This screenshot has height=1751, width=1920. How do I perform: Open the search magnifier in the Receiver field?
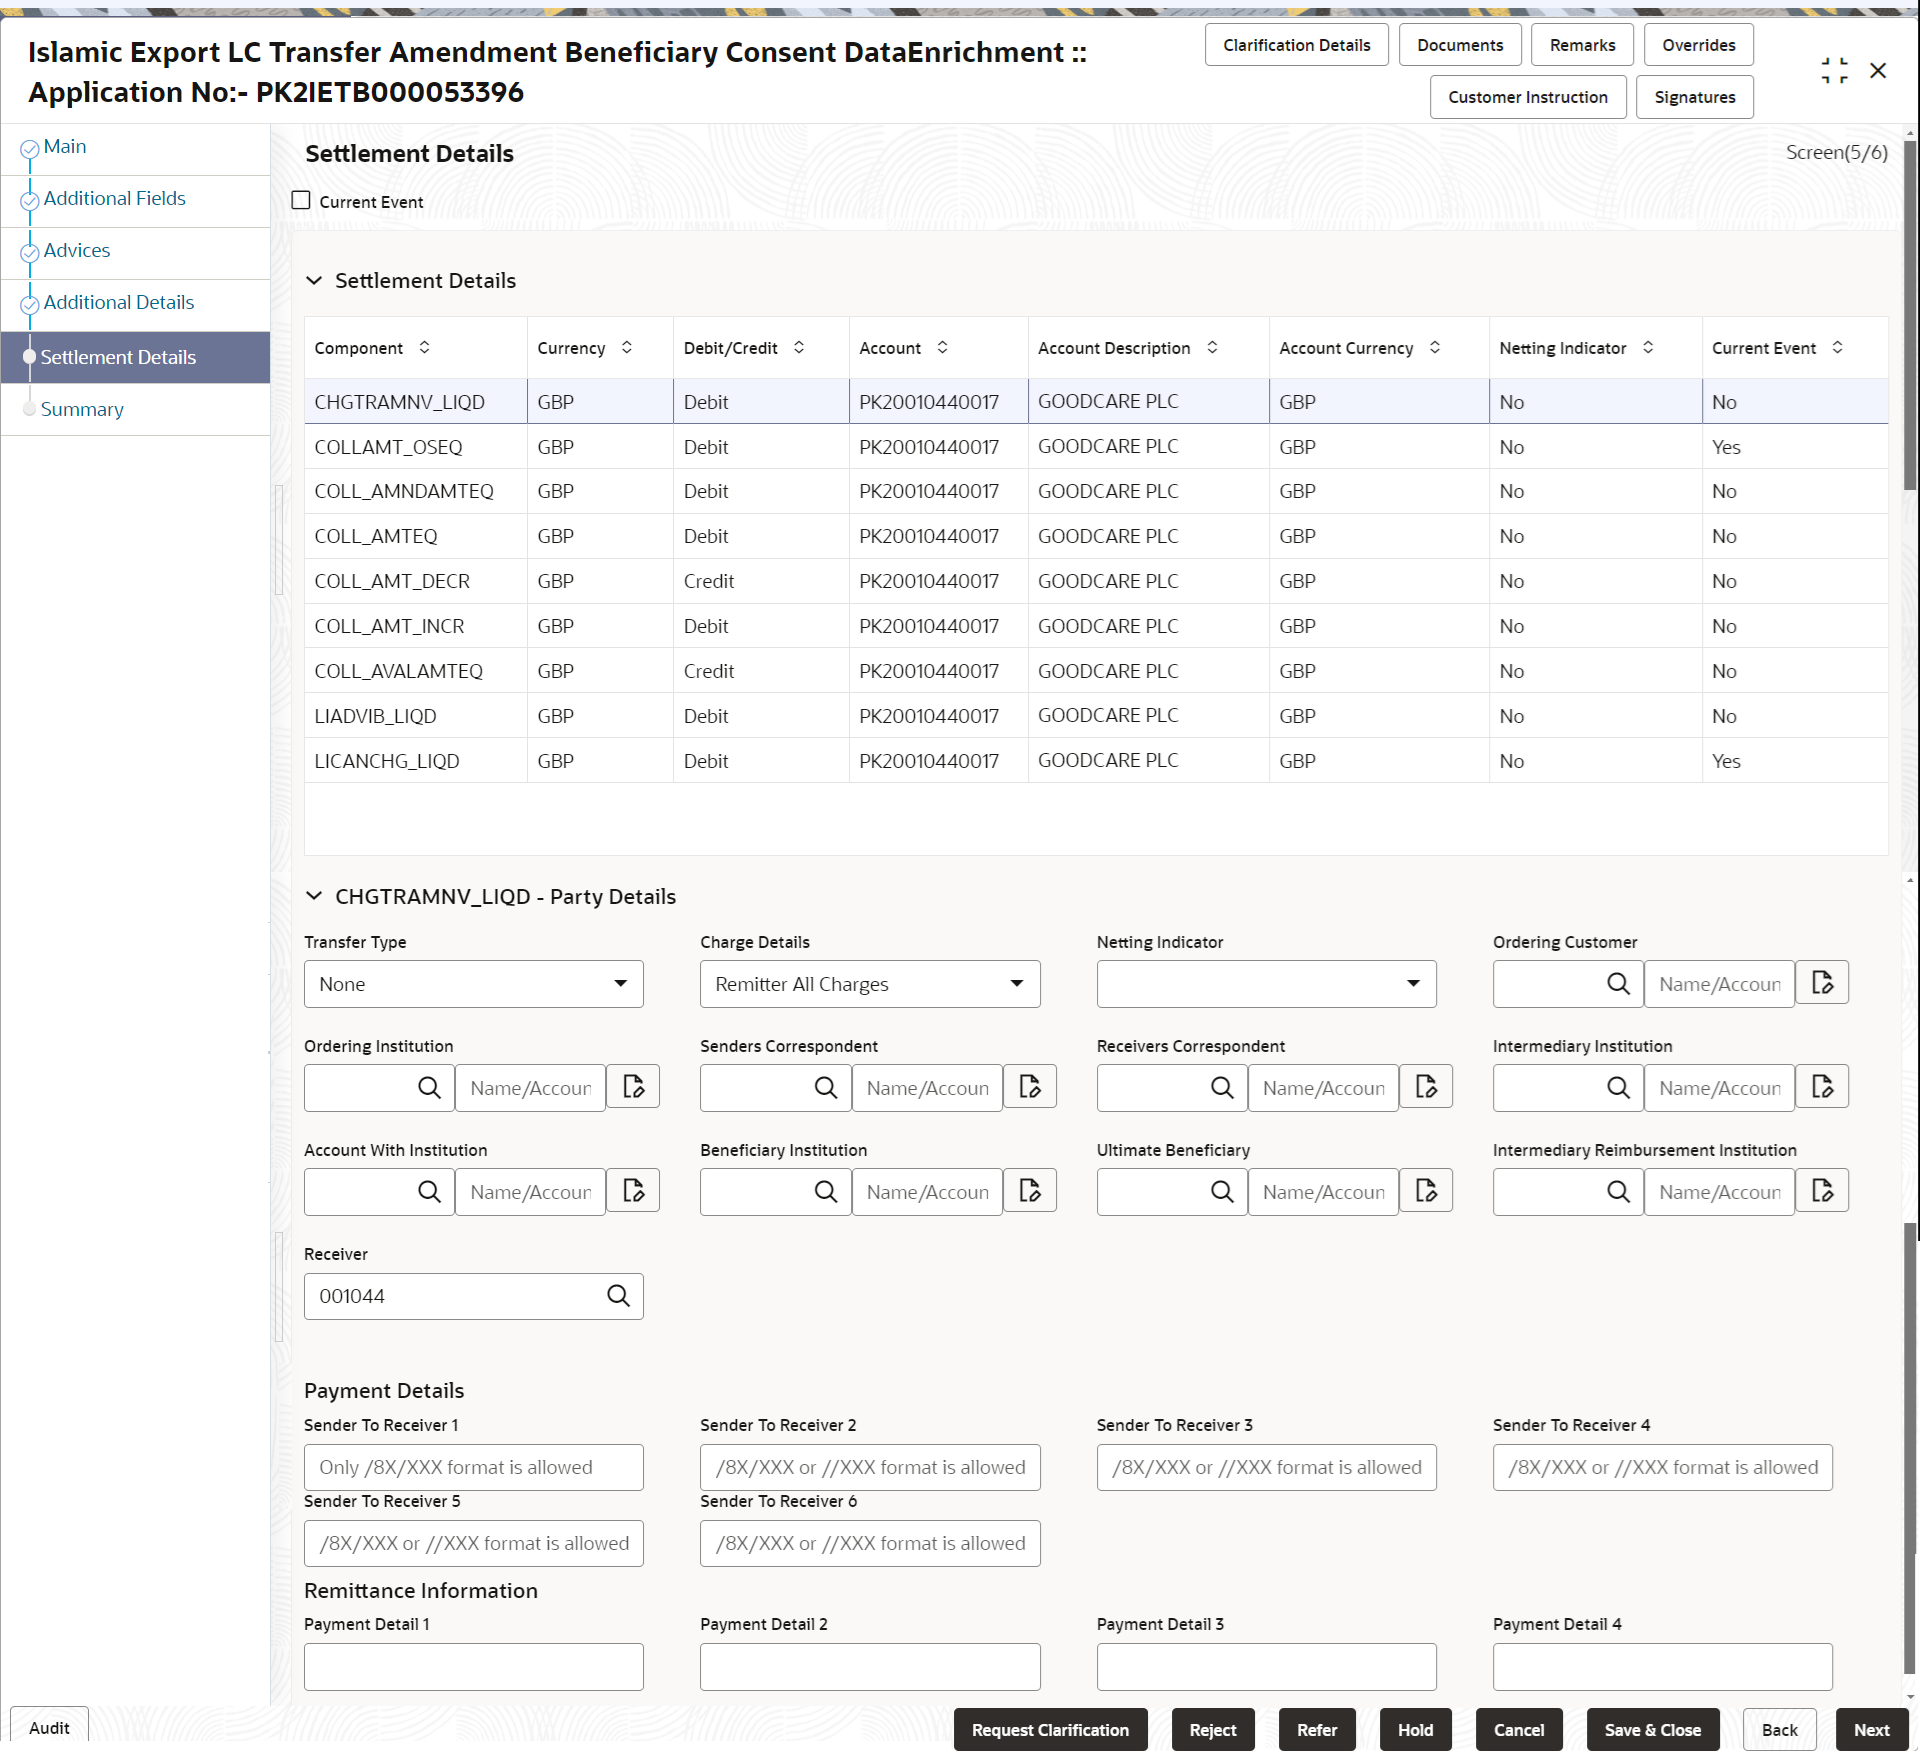(x=618, y=1295)
